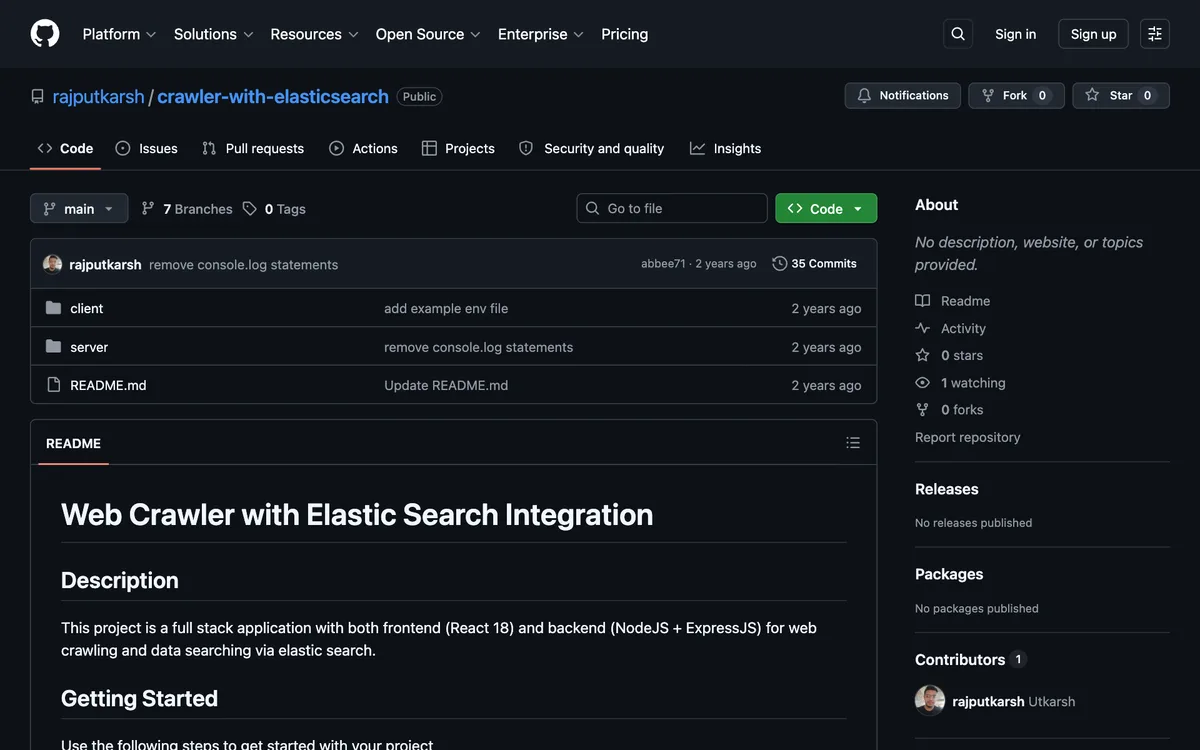The image size is (1200, 750).
Task: Expand the Resources menu
Action: click(315, 34)
